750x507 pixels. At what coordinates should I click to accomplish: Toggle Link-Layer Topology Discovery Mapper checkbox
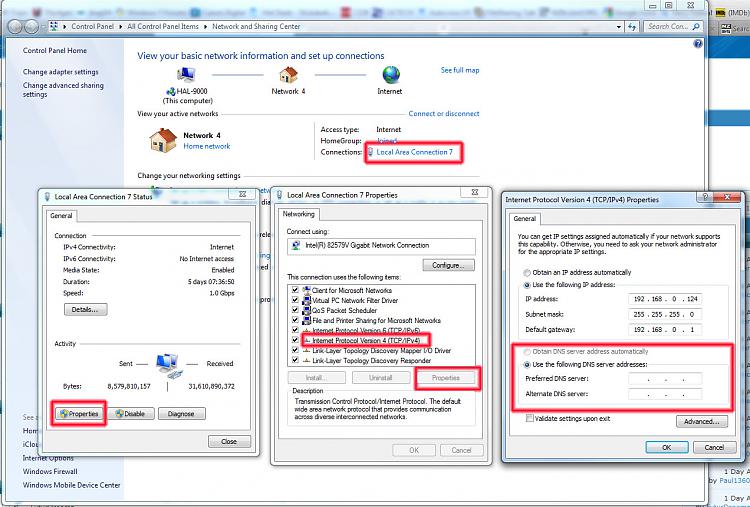point(295,351)
